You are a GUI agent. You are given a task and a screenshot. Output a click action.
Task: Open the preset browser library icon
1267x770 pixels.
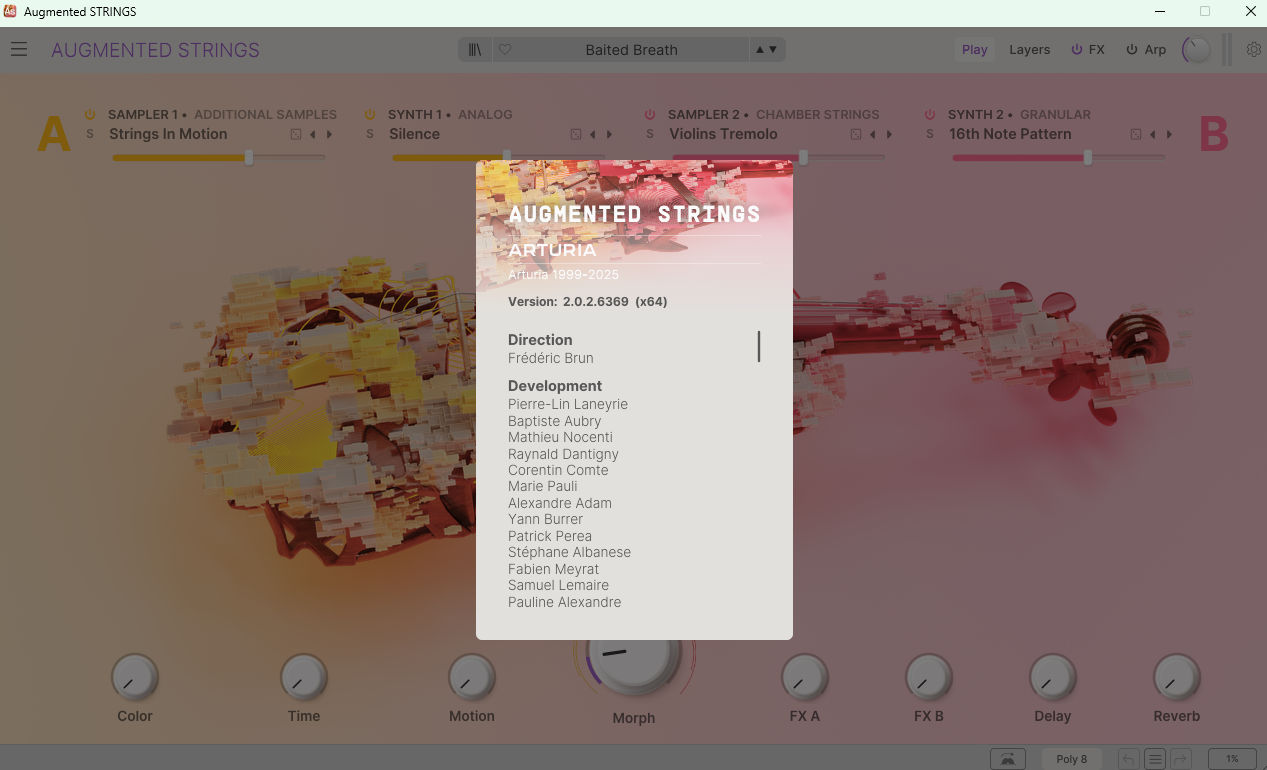click(475, 49)
